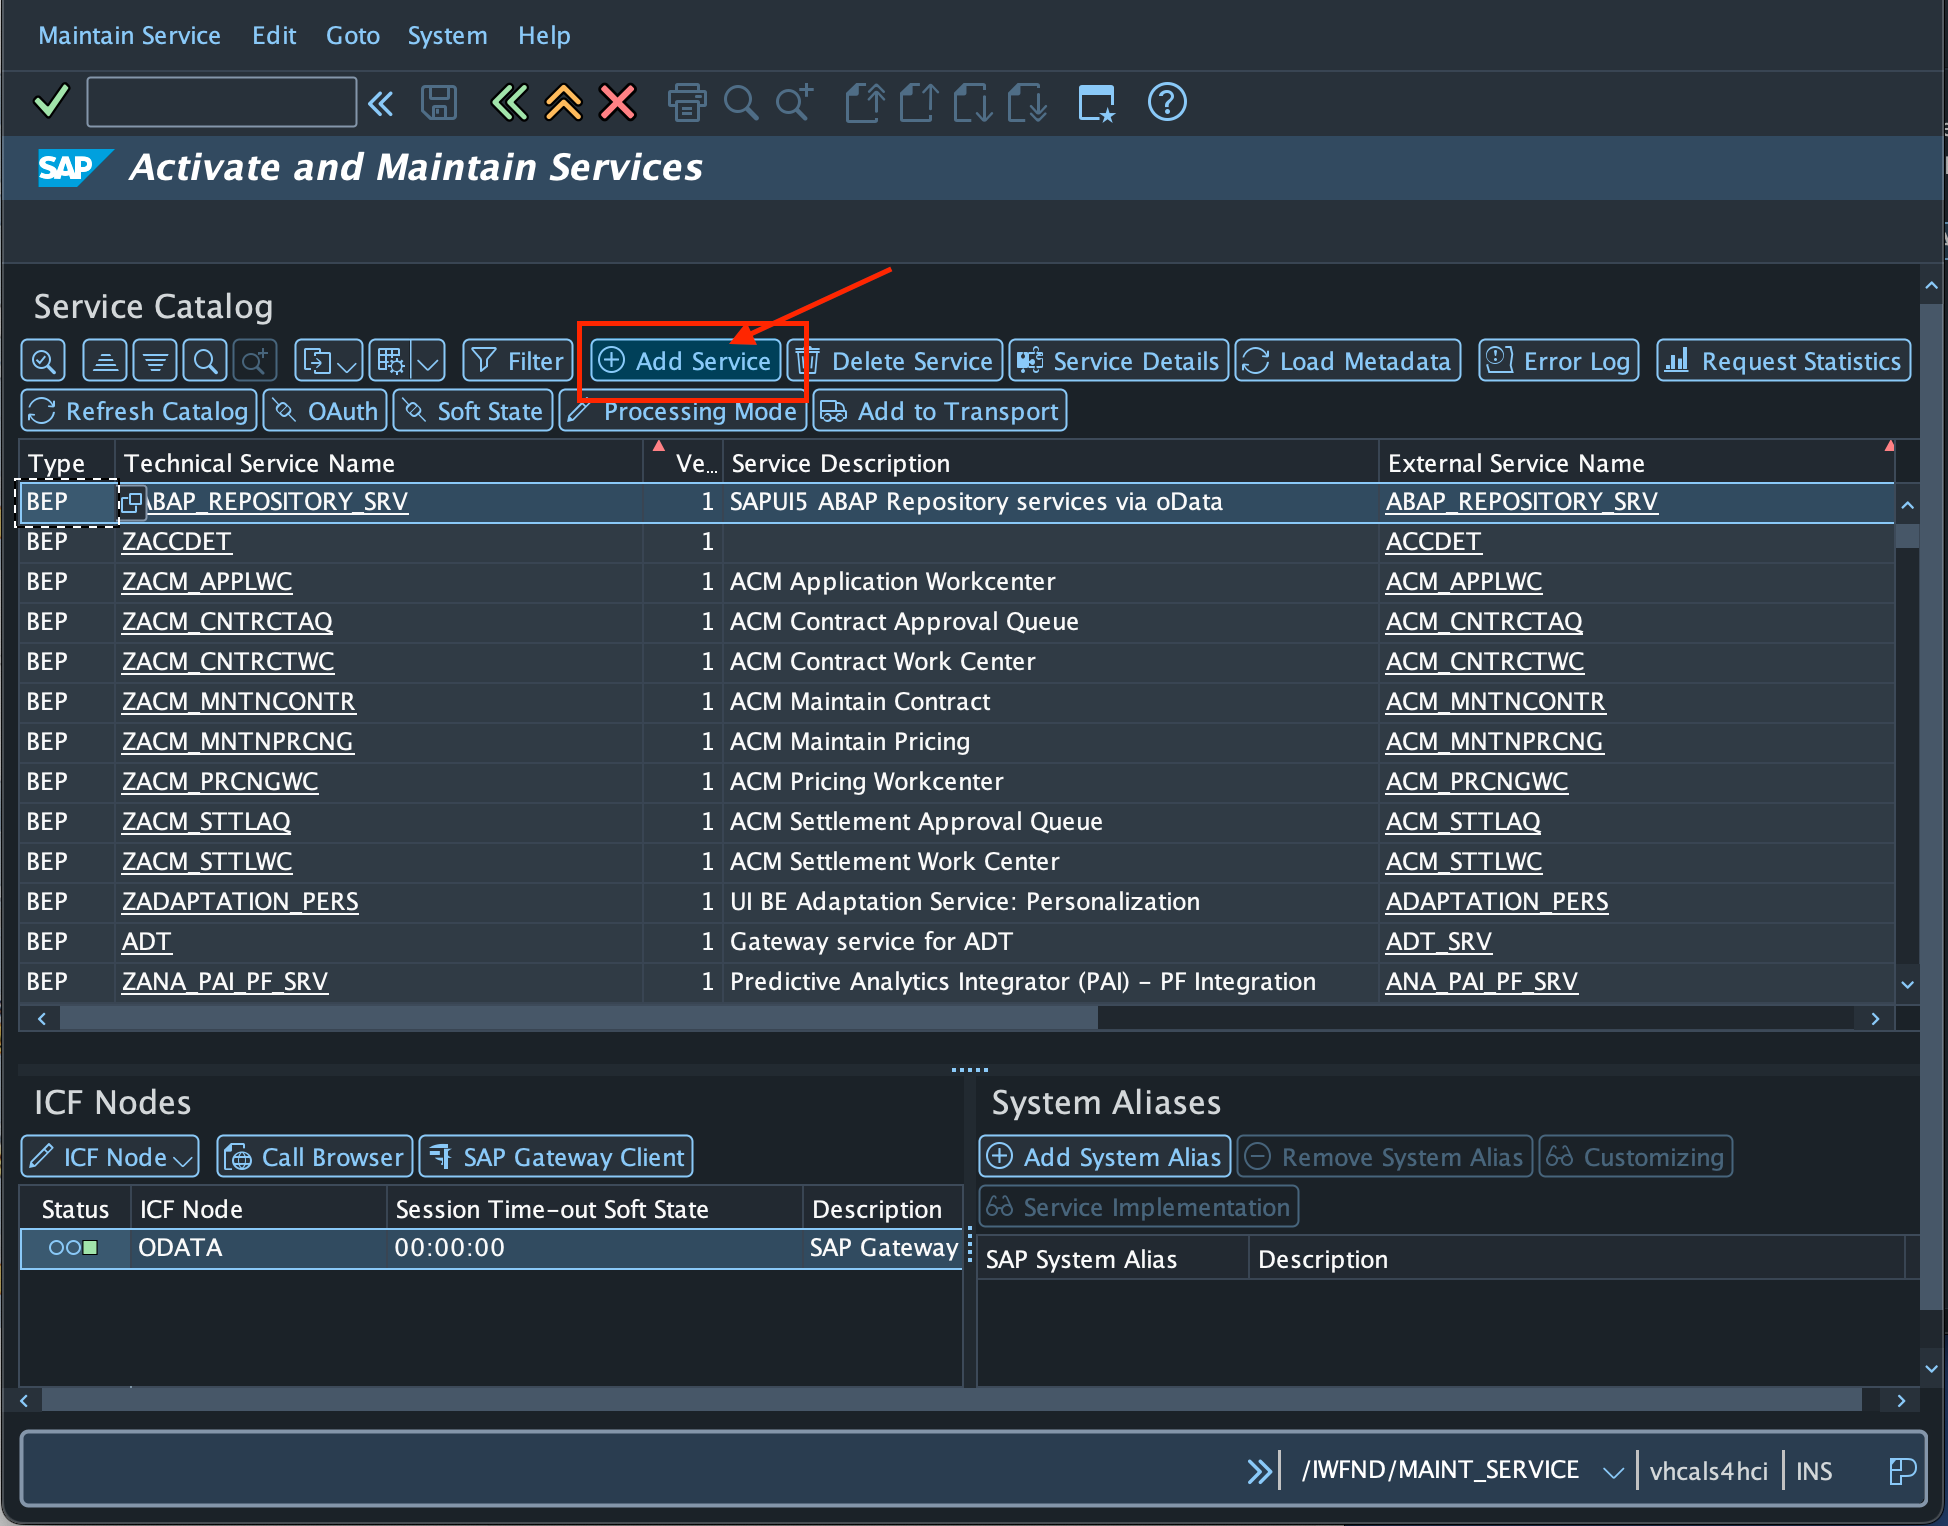
Task: Click the green checkmark Enter icon
Action: pos(50,101)
